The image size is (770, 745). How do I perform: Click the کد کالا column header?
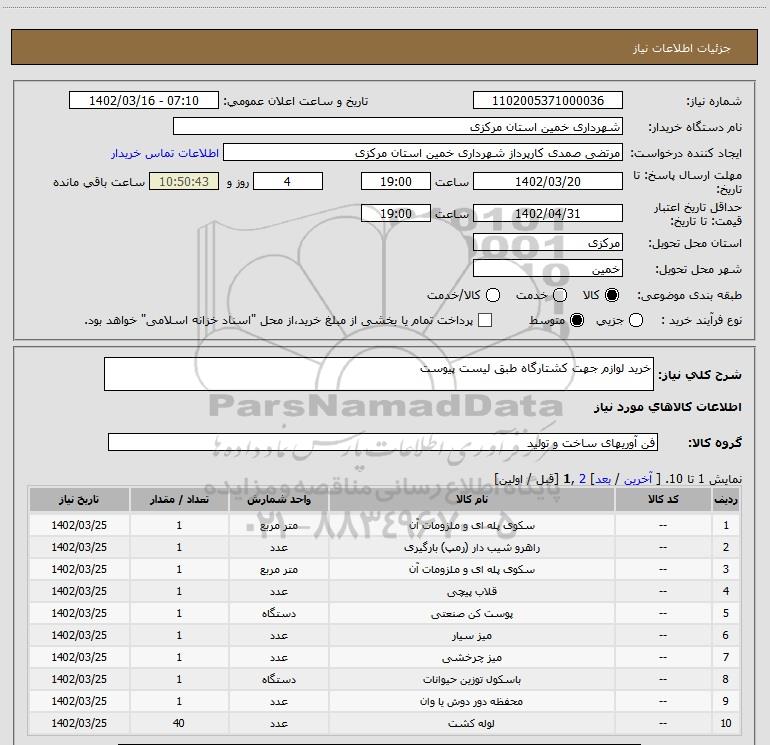pyautogui.click(x=663, y=499)
